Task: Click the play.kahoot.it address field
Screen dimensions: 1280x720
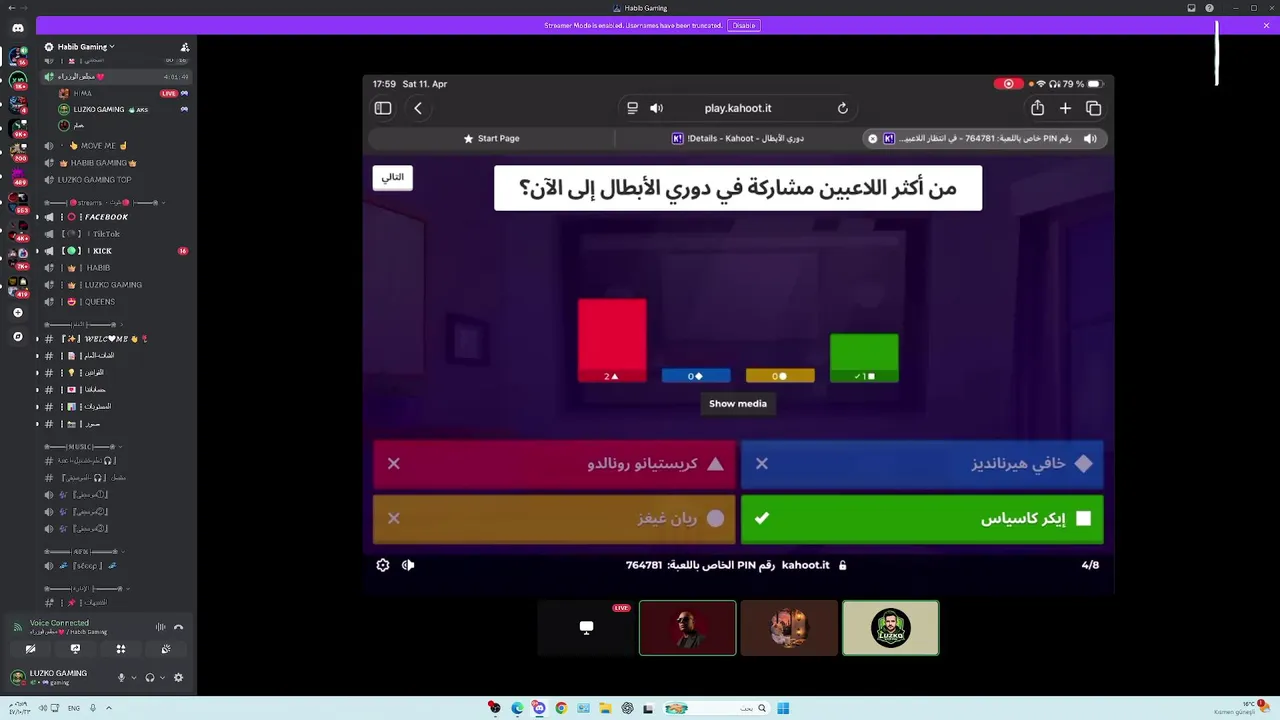Action: (738, 108)
